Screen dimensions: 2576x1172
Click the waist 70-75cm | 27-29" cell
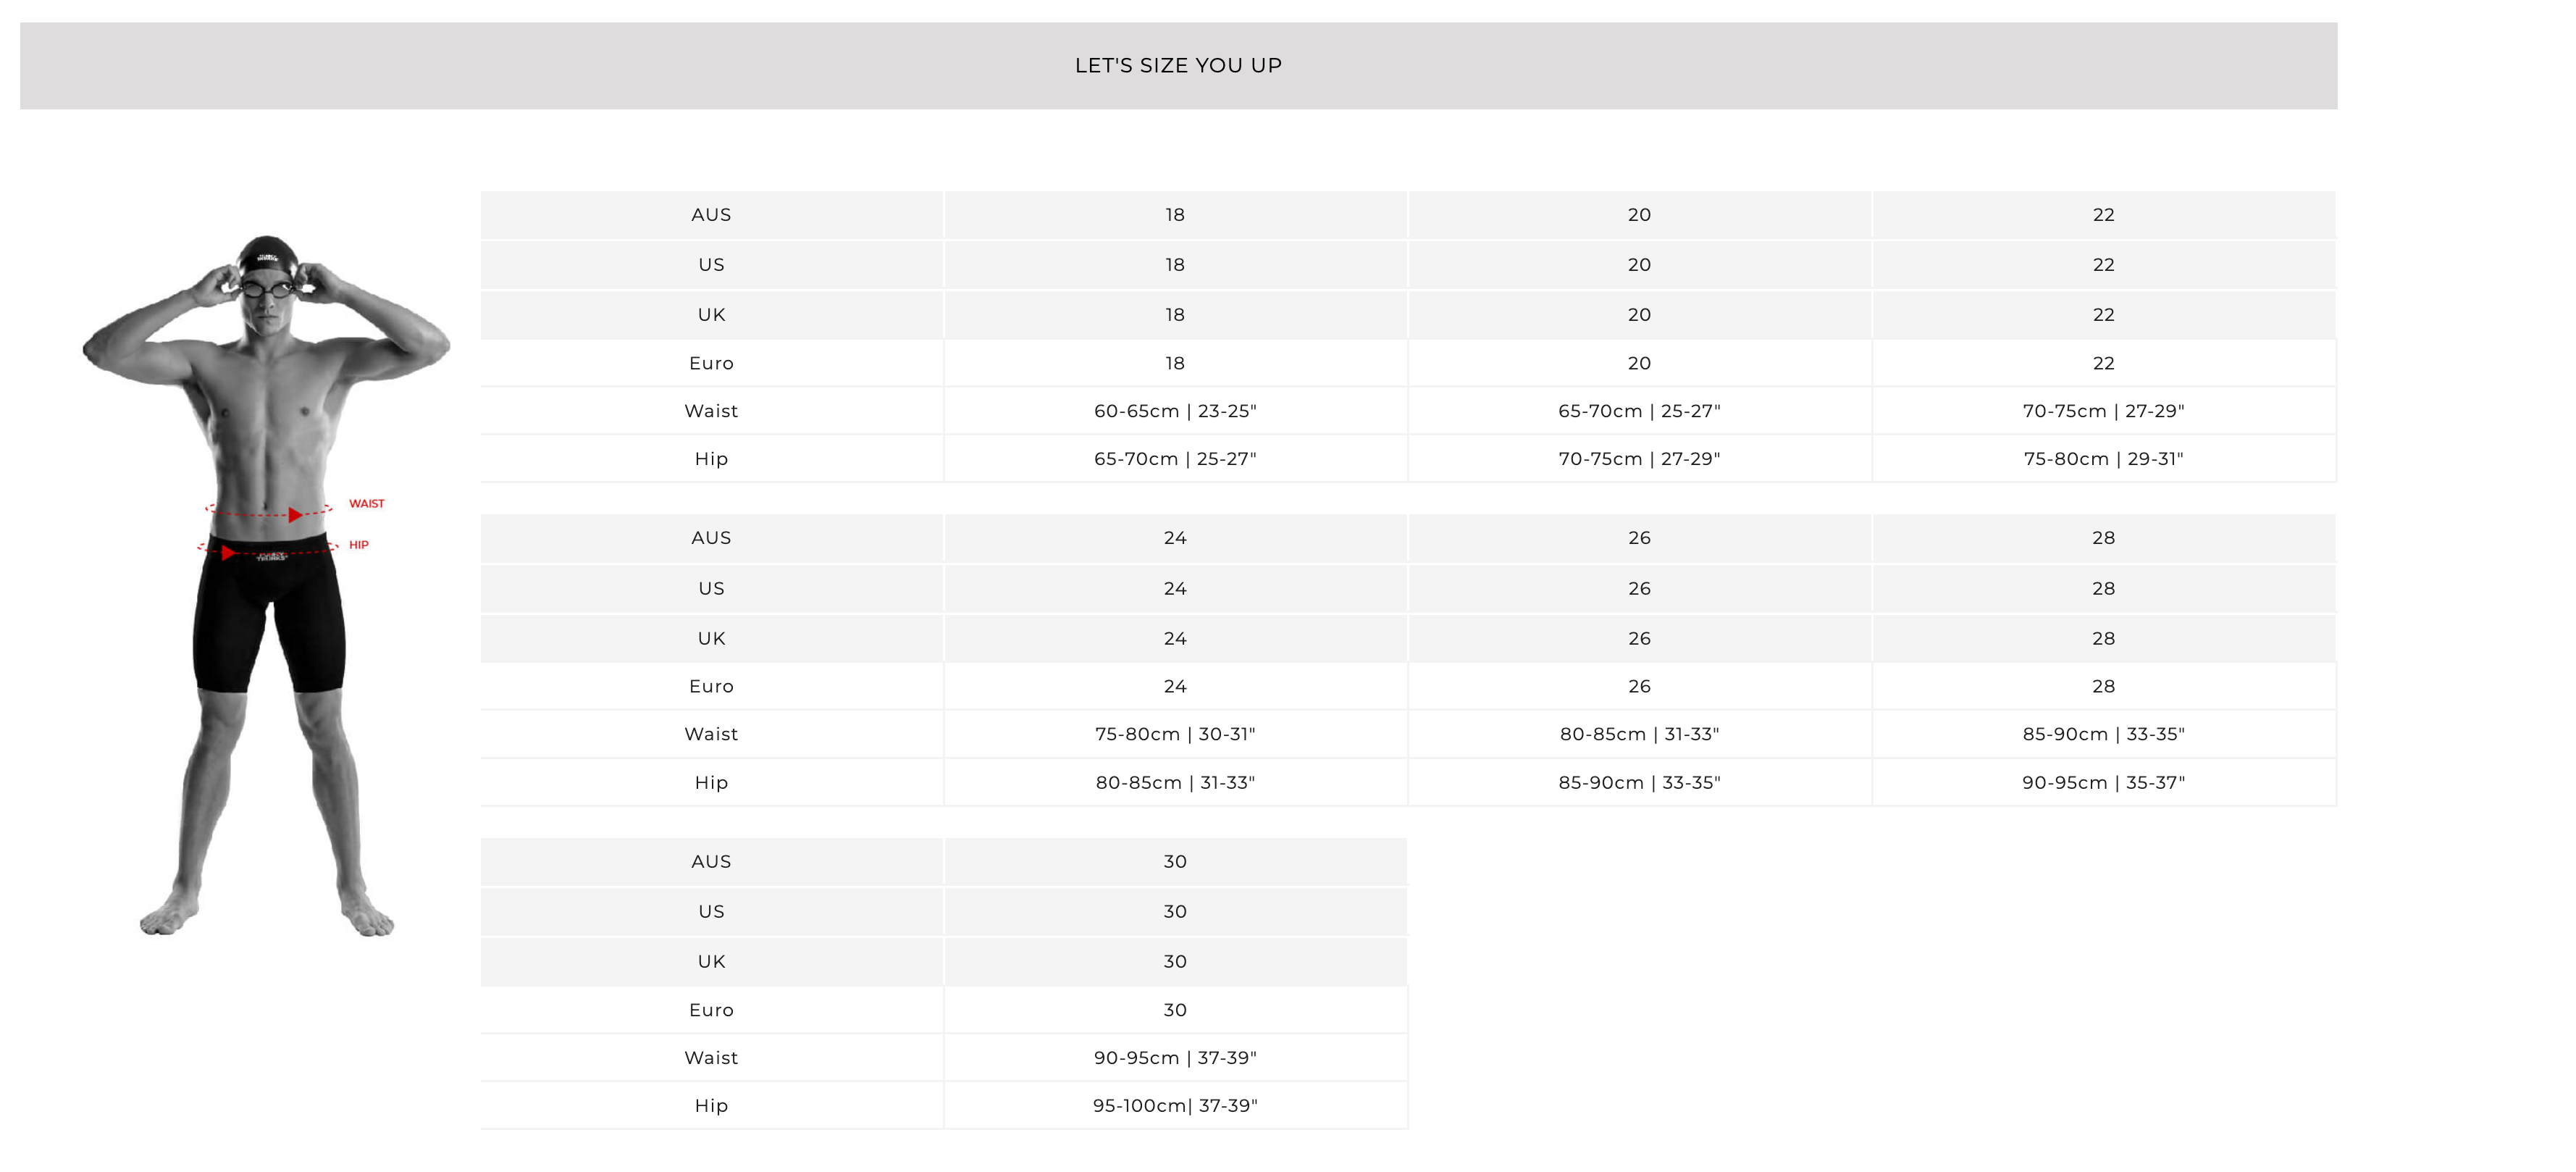coord(2104,411)
